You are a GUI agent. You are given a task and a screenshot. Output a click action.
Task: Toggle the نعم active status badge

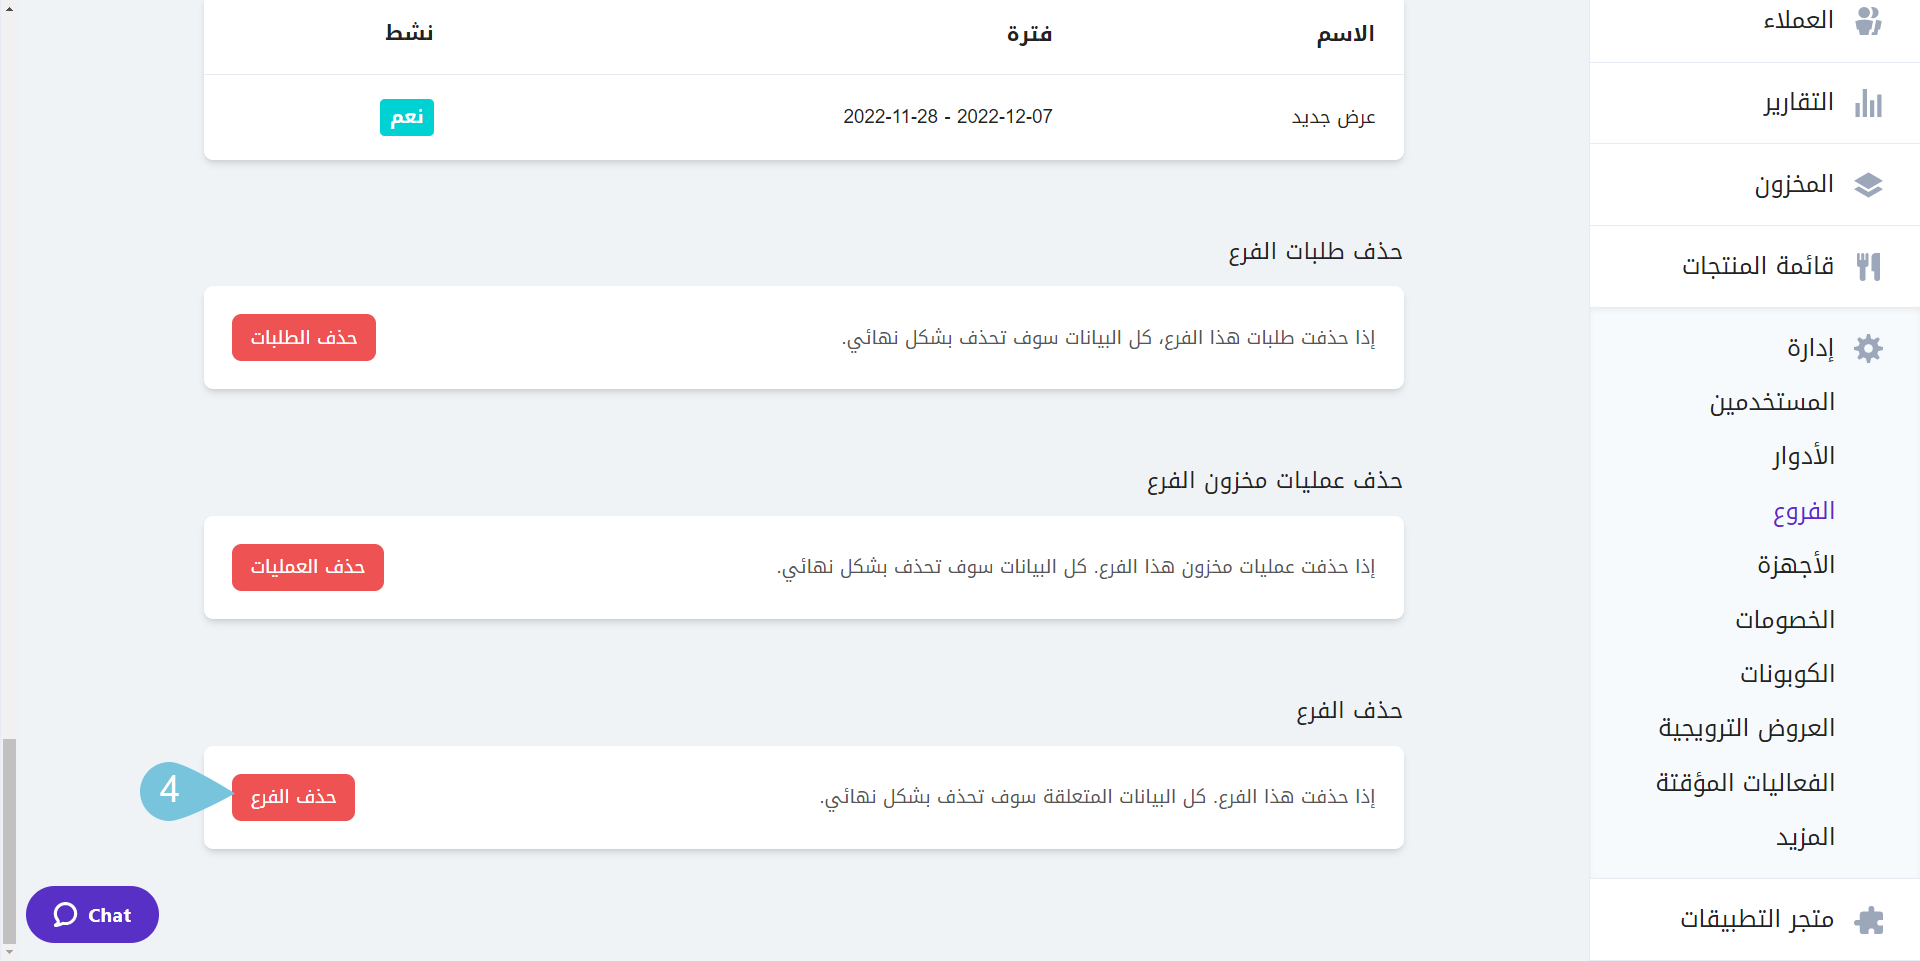pyautogui.click(x=406, y=117)
